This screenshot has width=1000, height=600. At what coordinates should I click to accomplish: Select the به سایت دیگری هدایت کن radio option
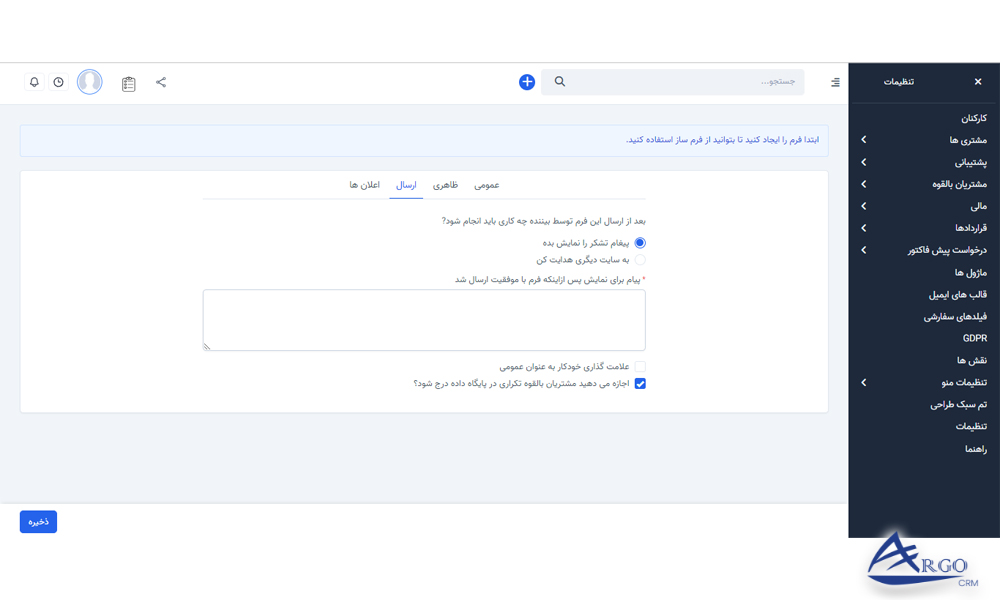(x=640, y=259)
